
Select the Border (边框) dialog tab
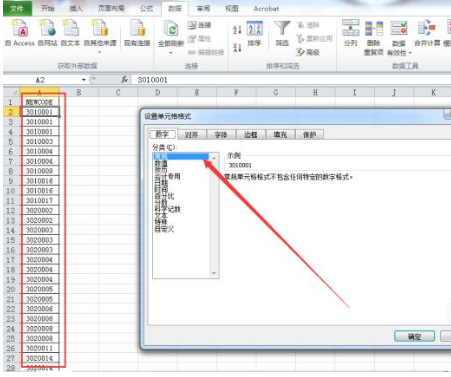251,135
